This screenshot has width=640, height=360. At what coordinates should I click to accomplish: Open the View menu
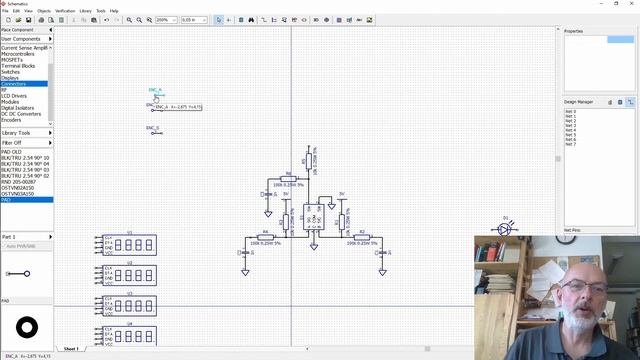pyautogui.click(x=29, y=11)
